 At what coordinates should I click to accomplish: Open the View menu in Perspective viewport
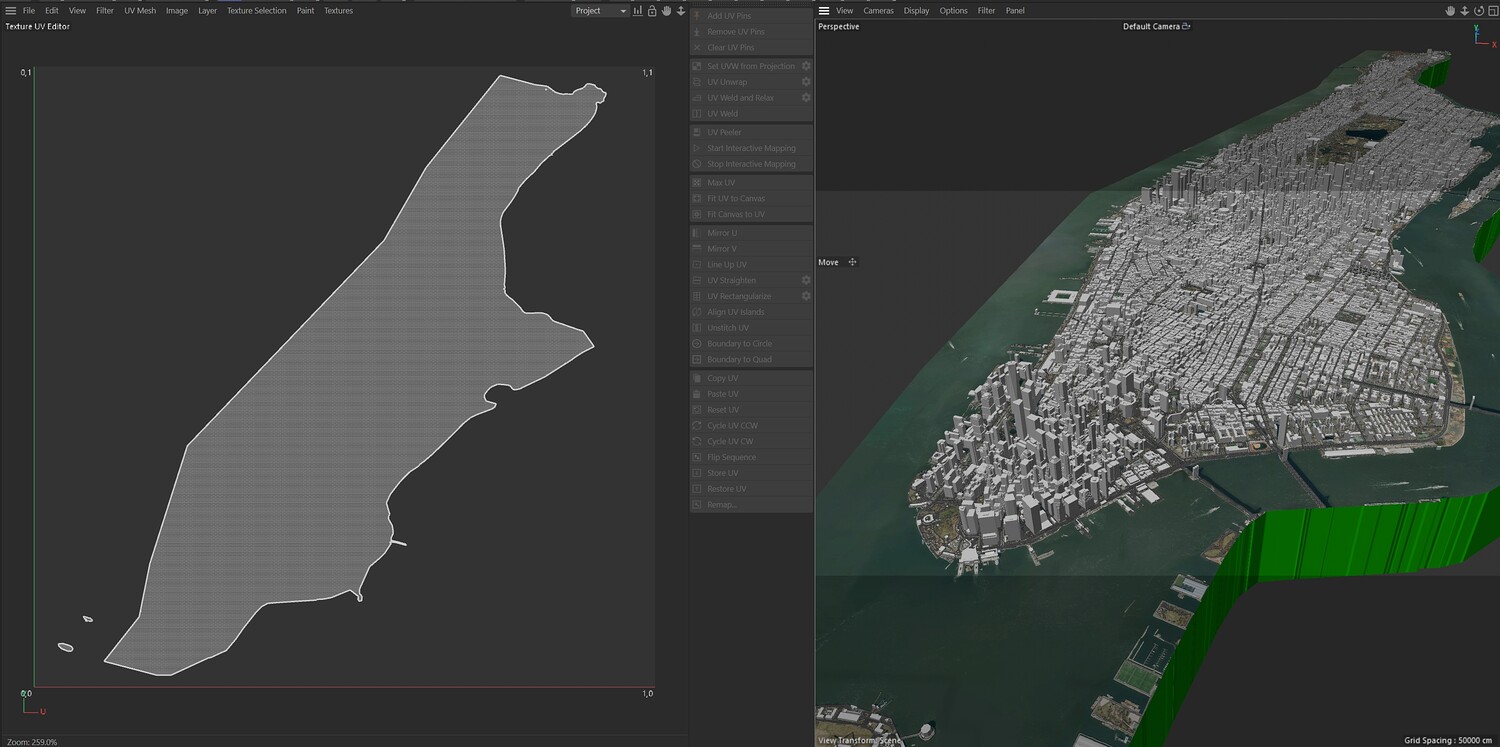click(x=845, y=11)
